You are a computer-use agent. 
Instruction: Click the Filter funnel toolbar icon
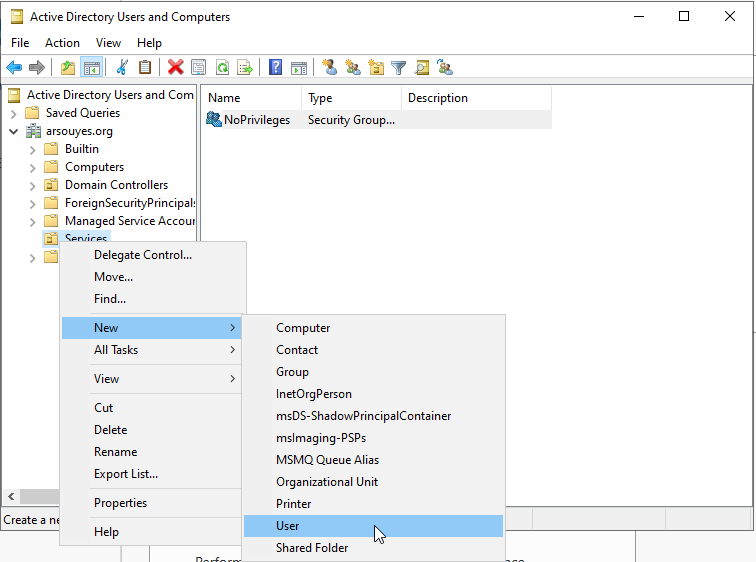[x=399, y=67]
